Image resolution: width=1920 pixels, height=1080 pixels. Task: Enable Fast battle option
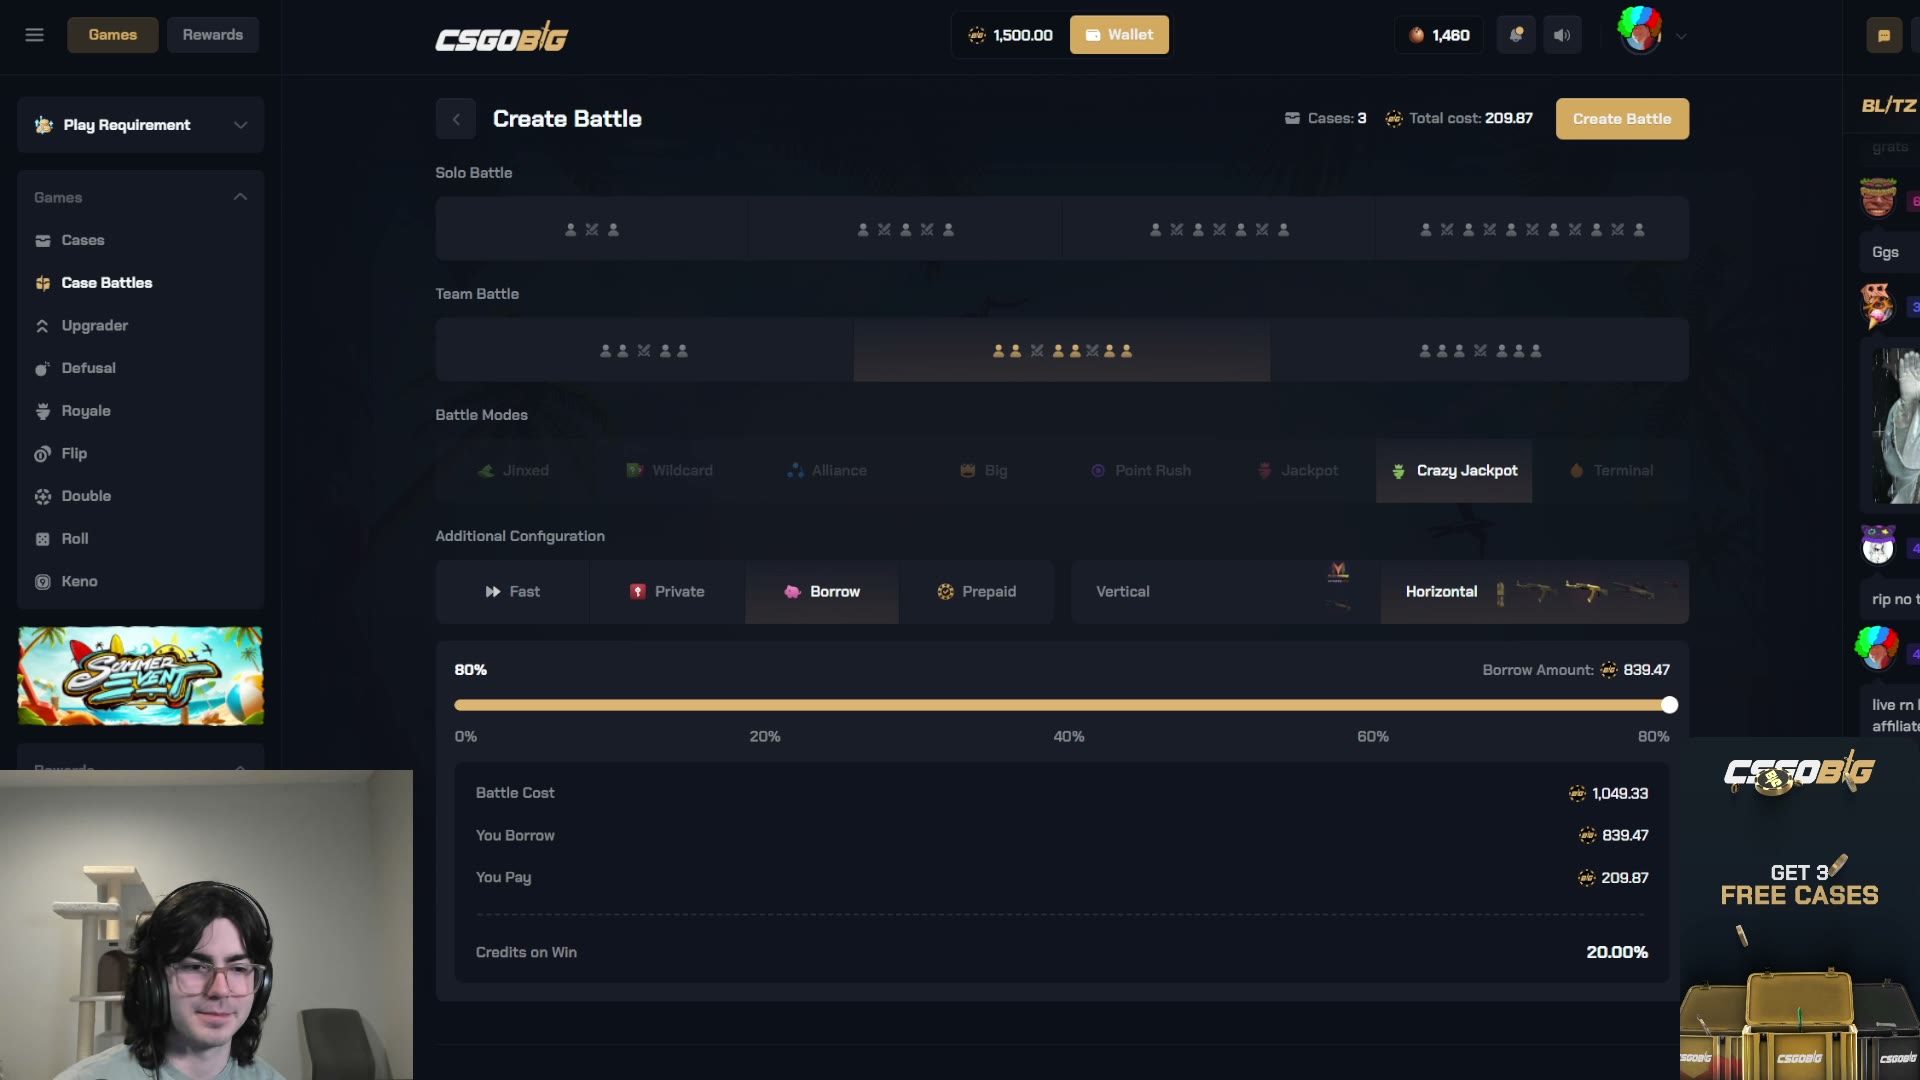tap(513, 592)
